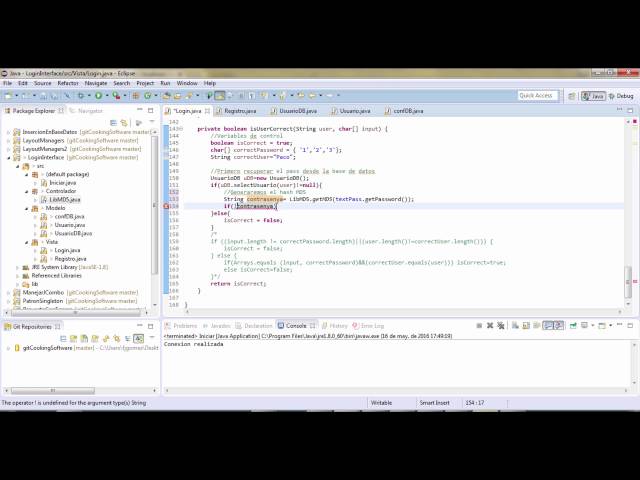Expand gitCookingSoftware repository node
Viewport: 640px width, 480px height.
pyautogui.click(x=9, y=348)
